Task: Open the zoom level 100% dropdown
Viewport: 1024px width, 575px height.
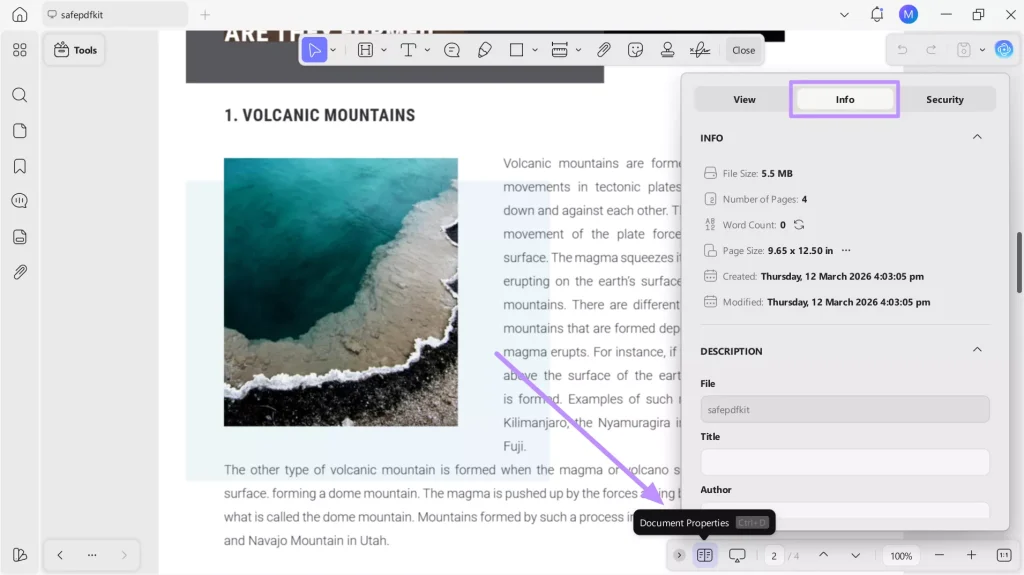Action: click(901, 556)
